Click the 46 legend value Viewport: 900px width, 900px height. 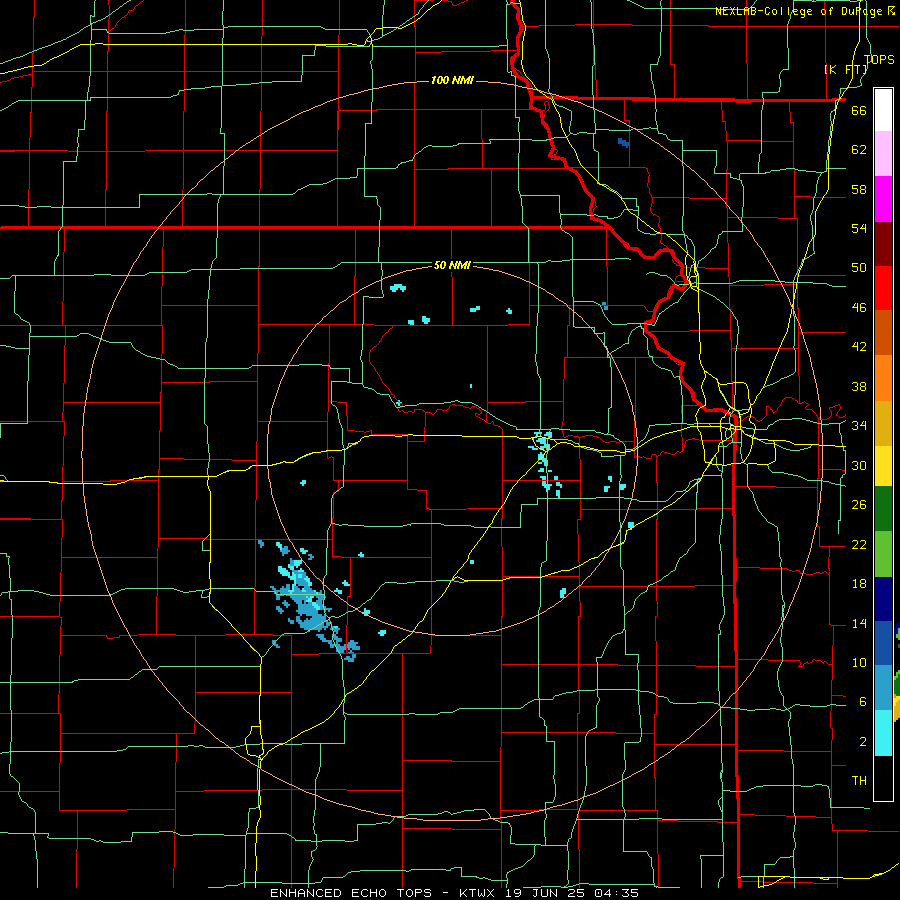[859, 308]
